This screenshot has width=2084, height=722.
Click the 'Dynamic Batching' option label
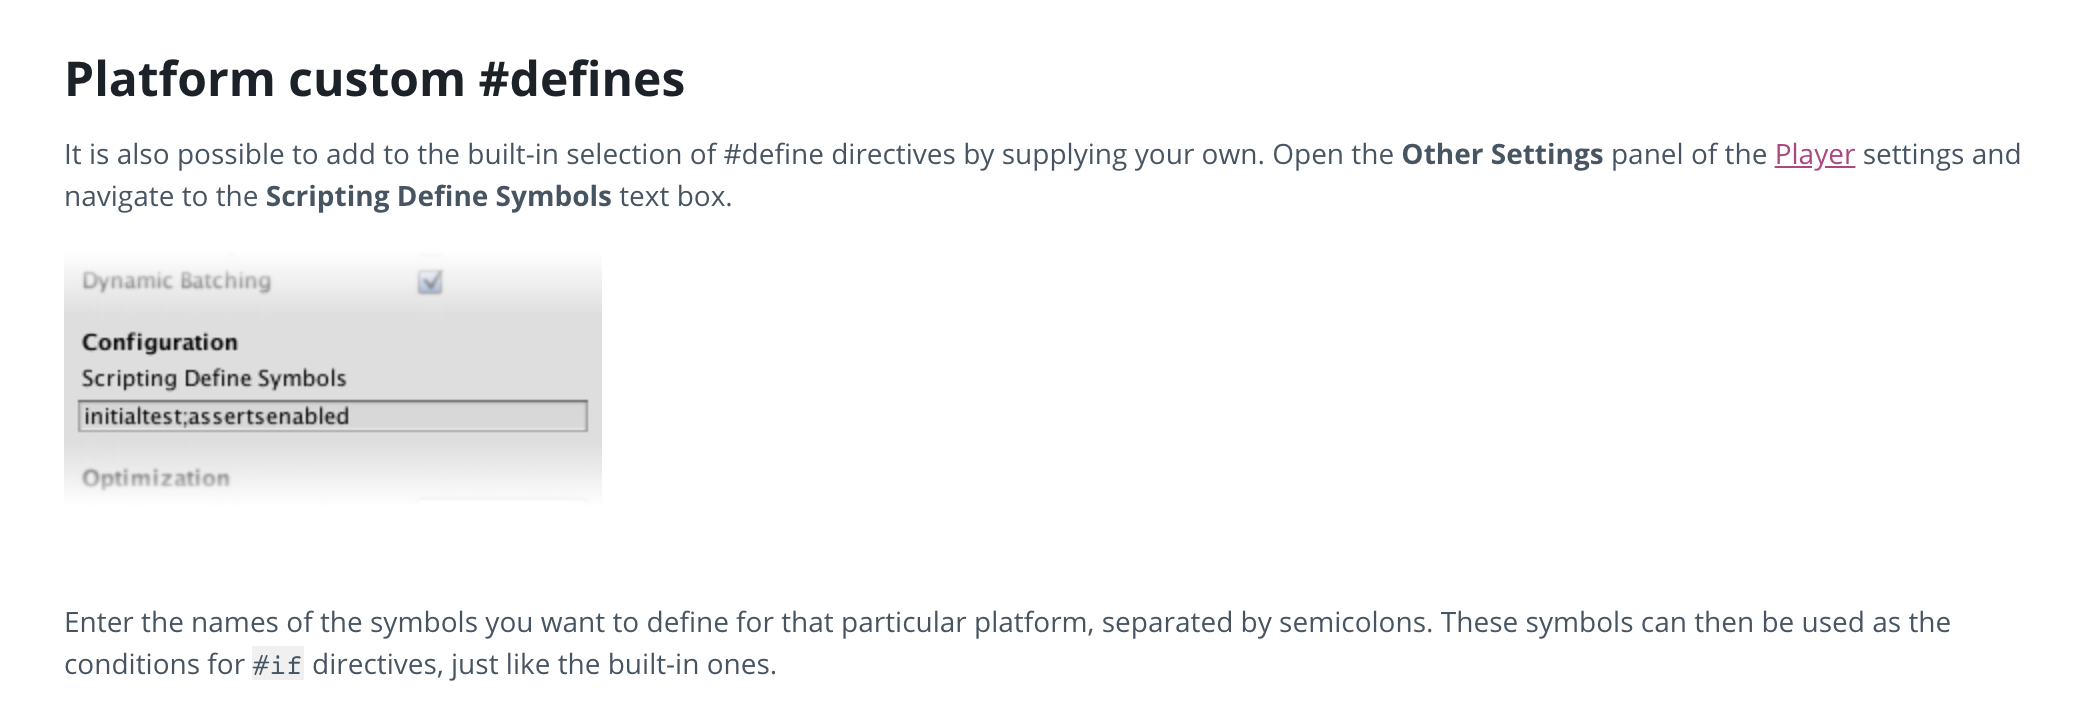[176, 281]
